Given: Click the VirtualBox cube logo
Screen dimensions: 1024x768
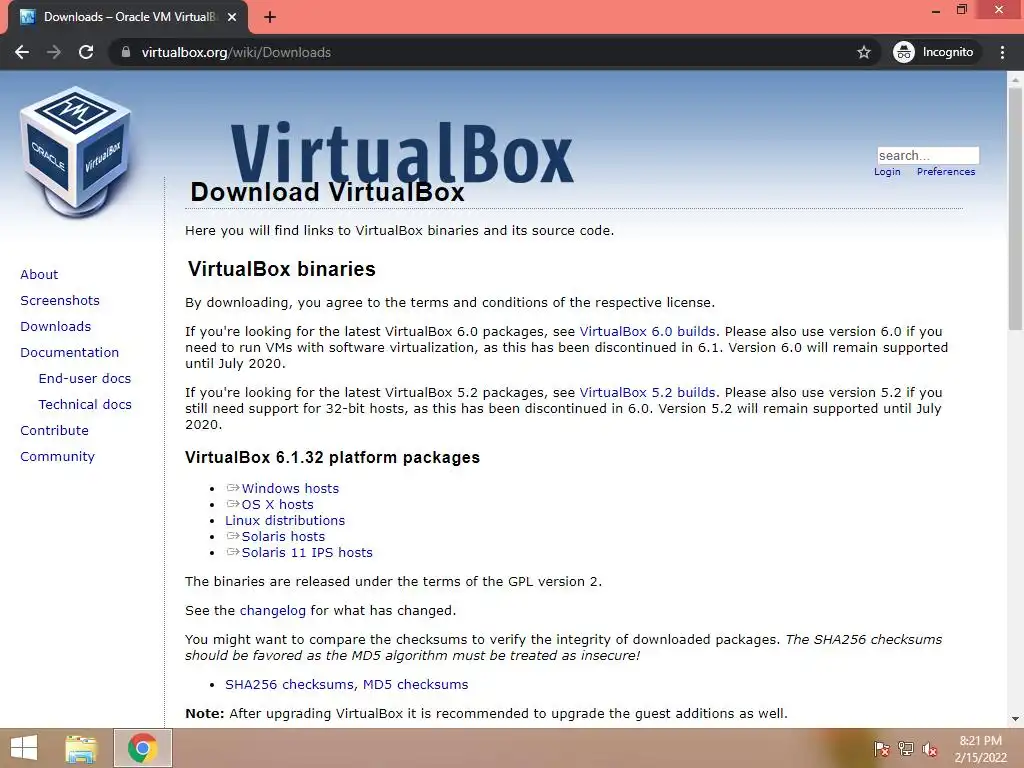Looking at the screenshot, I should (76, 152).
